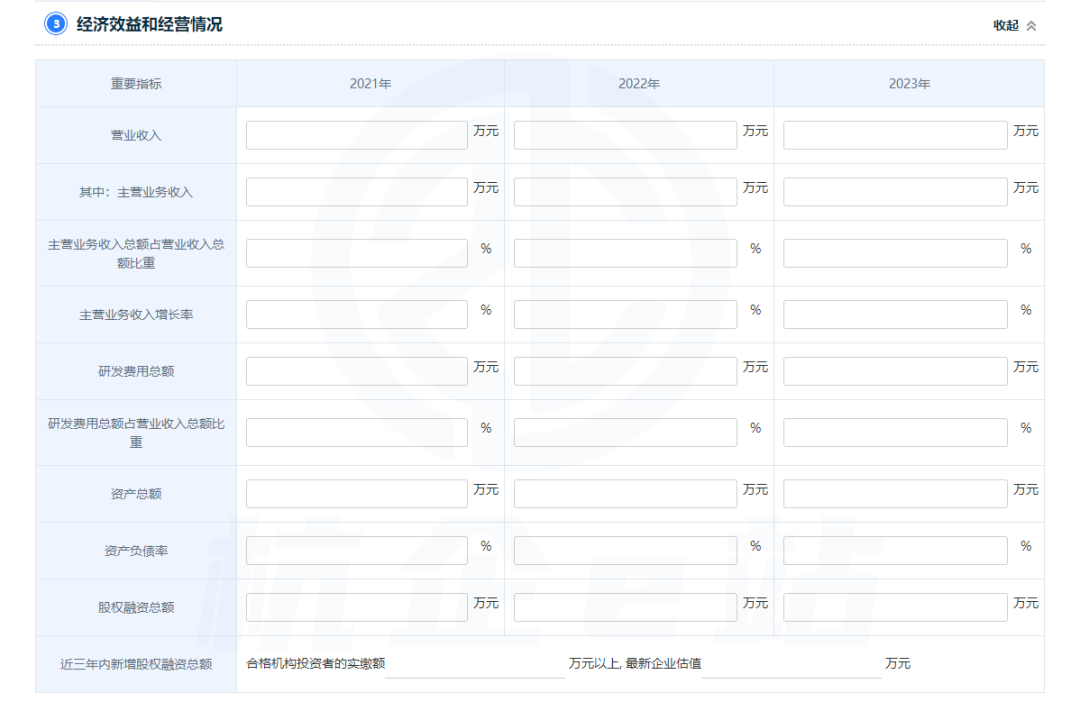This screenshot has height=702, width=1080.
Task: Click the 近三年内新增股权融资总额 row label
Action: point(136,664)
